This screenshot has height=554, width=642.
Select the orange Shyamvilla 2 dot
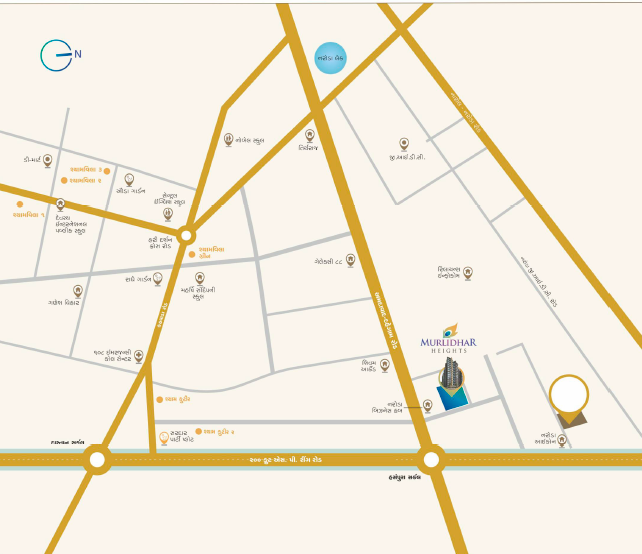(x=64, y=180)
